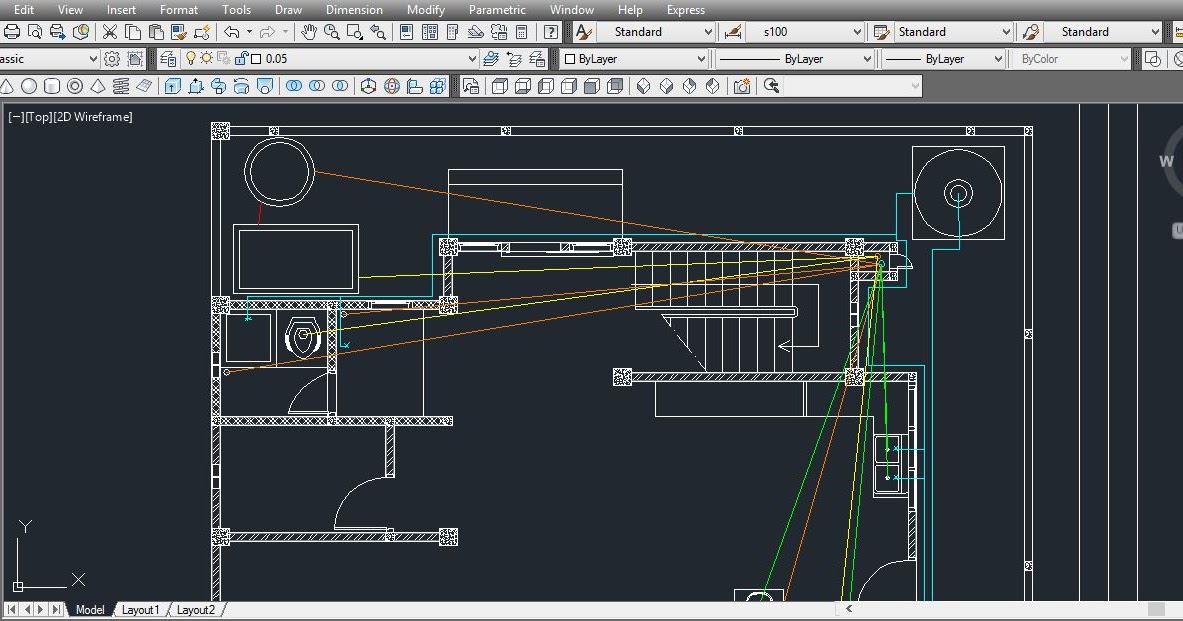Open the text style Standard dropdown
Image resolution: width=1183 pixels, height=621 pixels.
click(707, 31)
